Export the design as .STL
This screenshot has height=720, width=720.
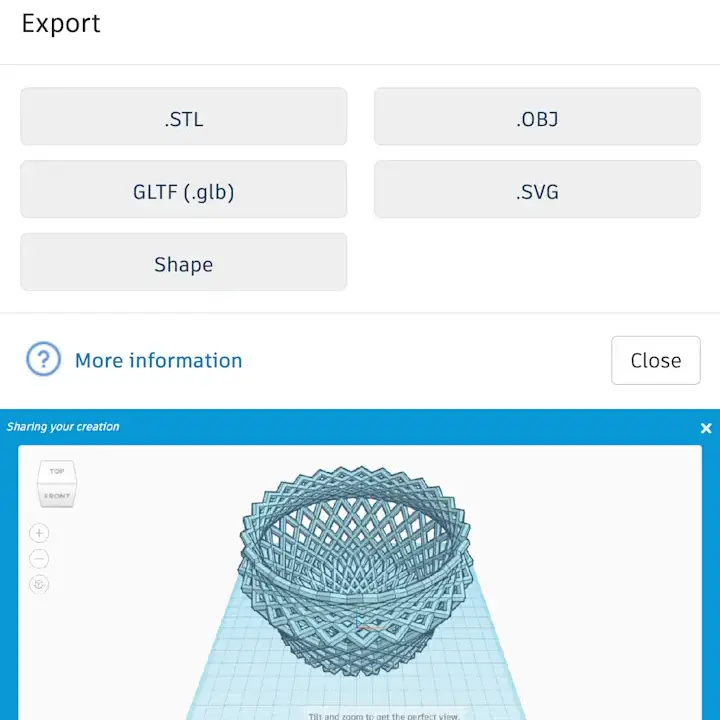[183, 117]
